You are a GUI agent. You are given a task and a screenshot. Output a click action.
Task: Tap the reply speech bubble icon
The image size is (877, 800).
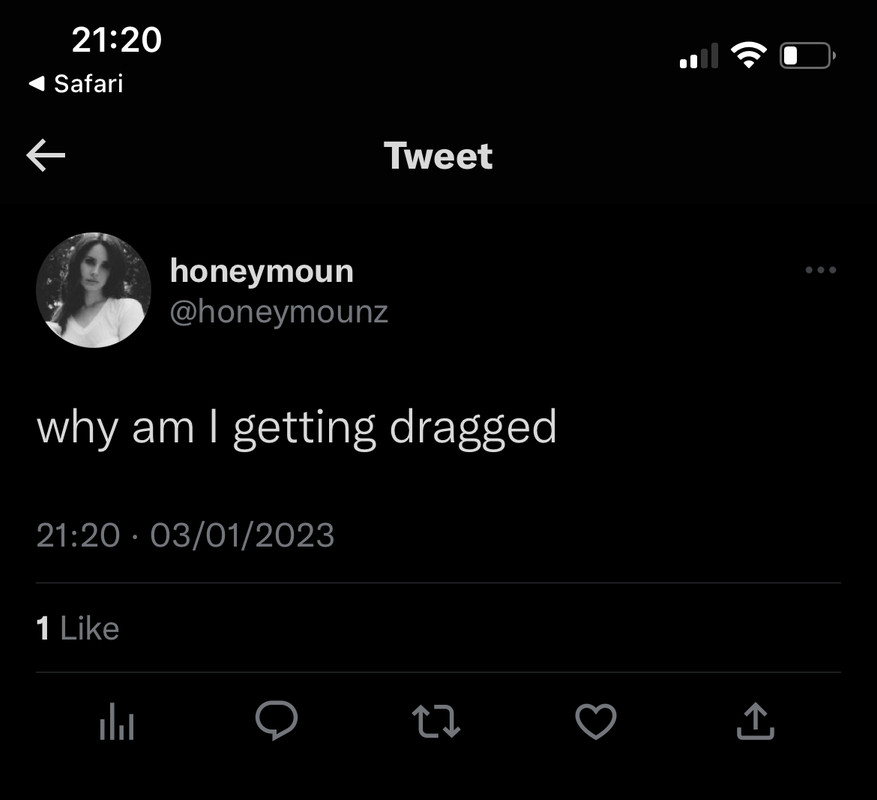point(276,720)
